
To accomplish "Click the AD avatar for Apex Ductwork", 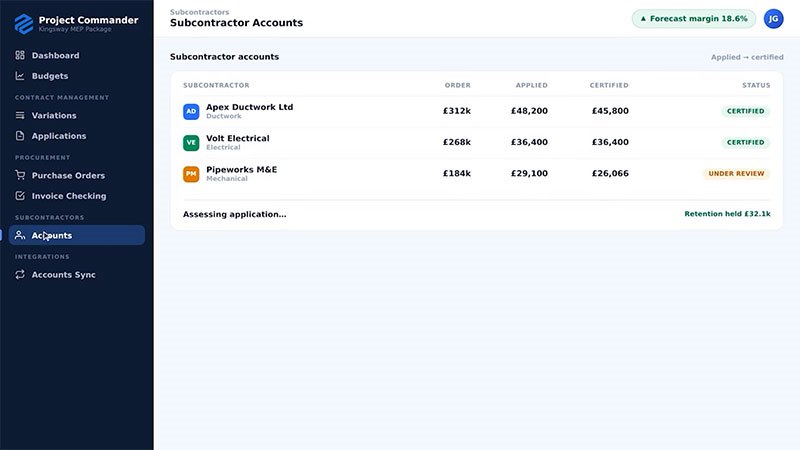I will pos(191,111).
